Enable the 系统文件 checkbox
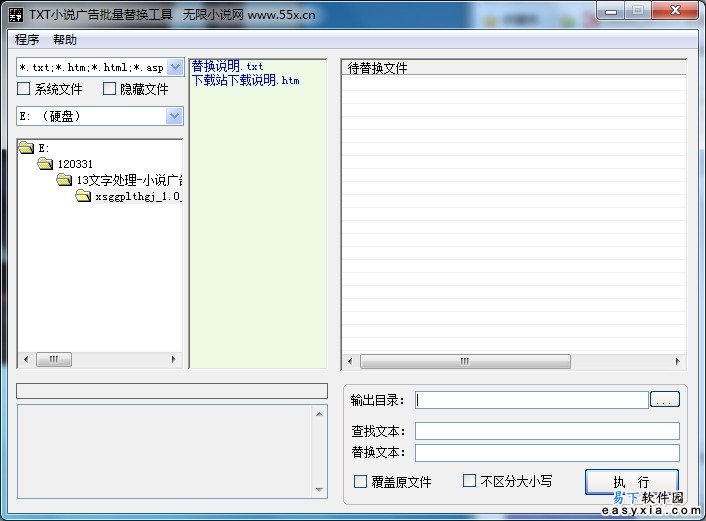706x521 pixels. [23, 88]
